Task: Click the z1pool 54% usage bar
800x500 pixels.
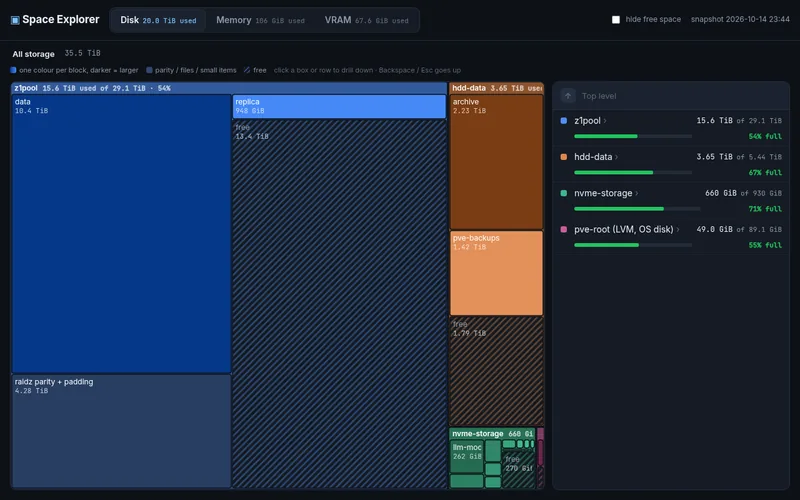Action: click(x=633, y=136)
